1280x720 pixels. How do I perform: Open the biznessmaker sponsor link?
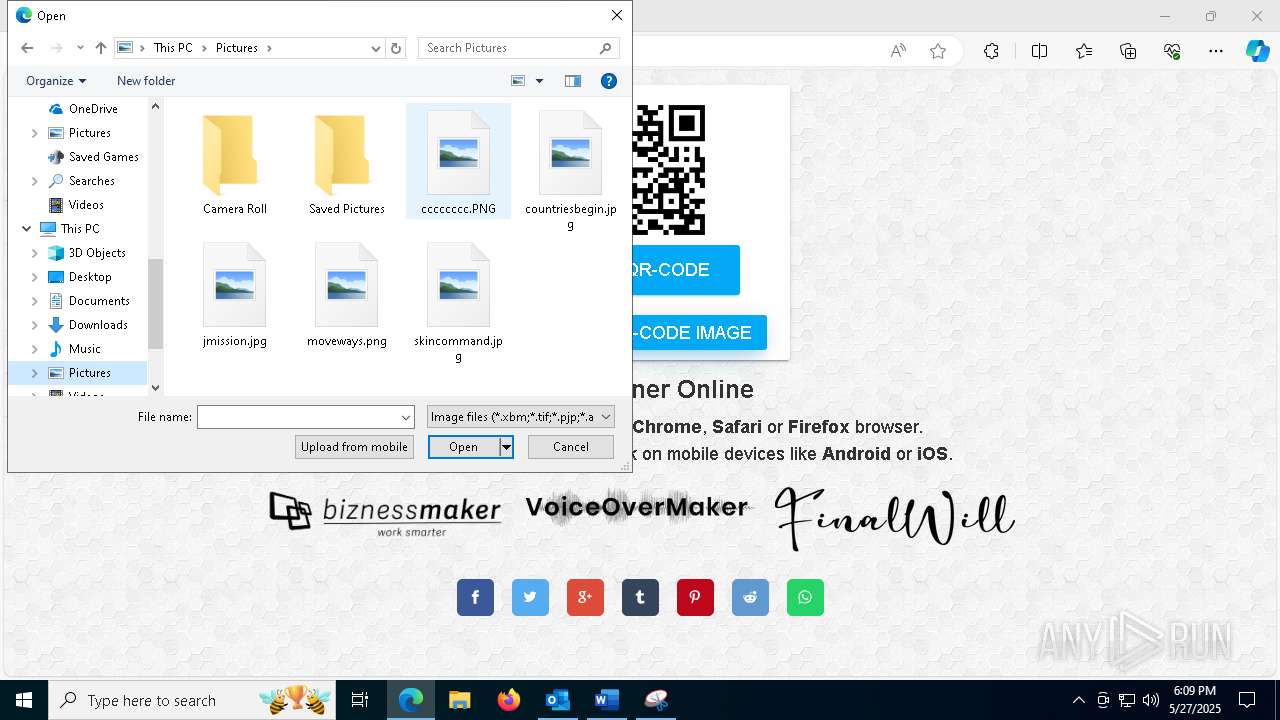click(385, 514)
